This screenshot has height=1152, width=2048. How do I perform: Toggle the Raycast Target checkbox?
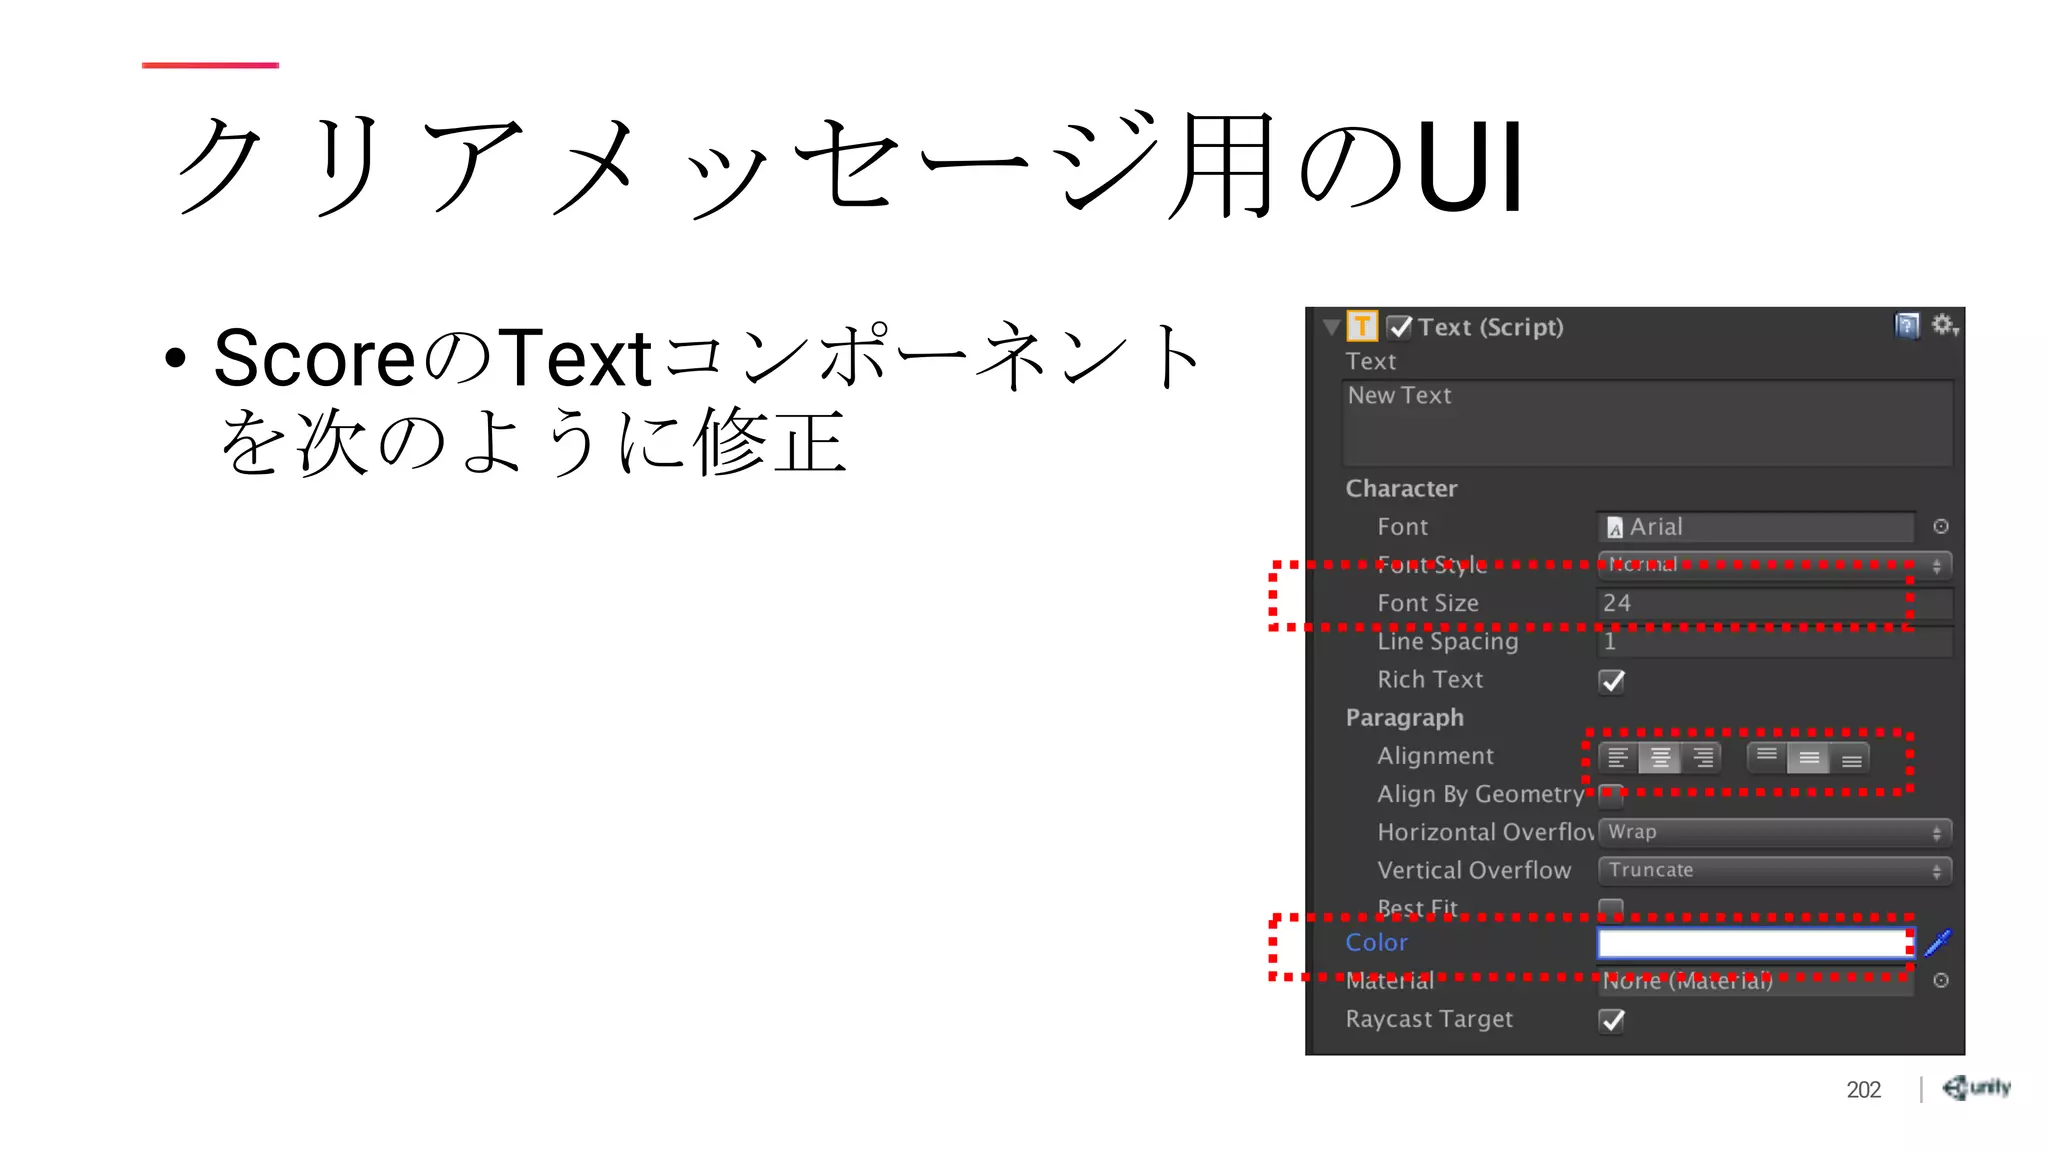1612,1020
